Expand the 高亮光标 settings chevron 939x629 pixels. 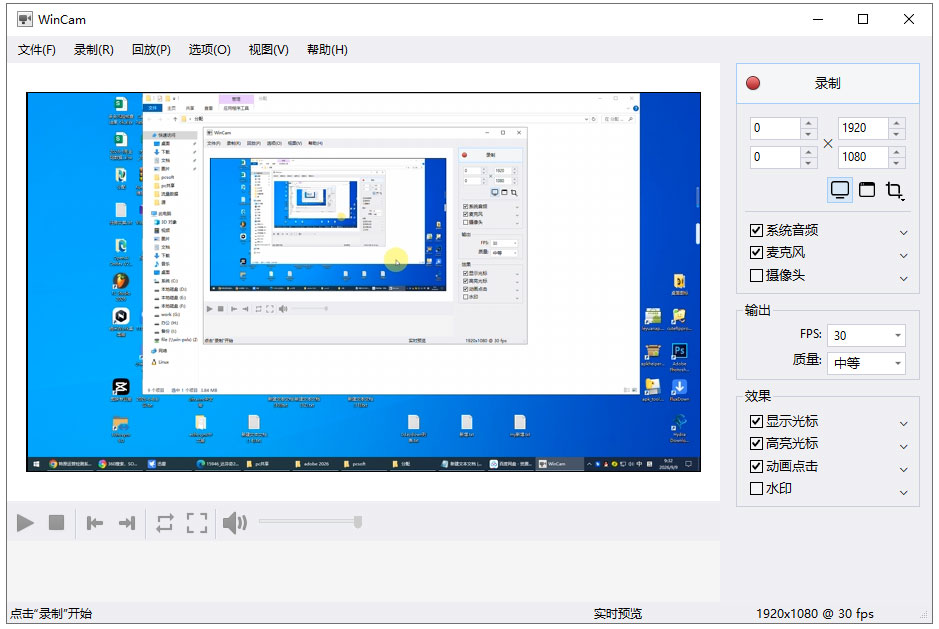click(x=904, y=446)
